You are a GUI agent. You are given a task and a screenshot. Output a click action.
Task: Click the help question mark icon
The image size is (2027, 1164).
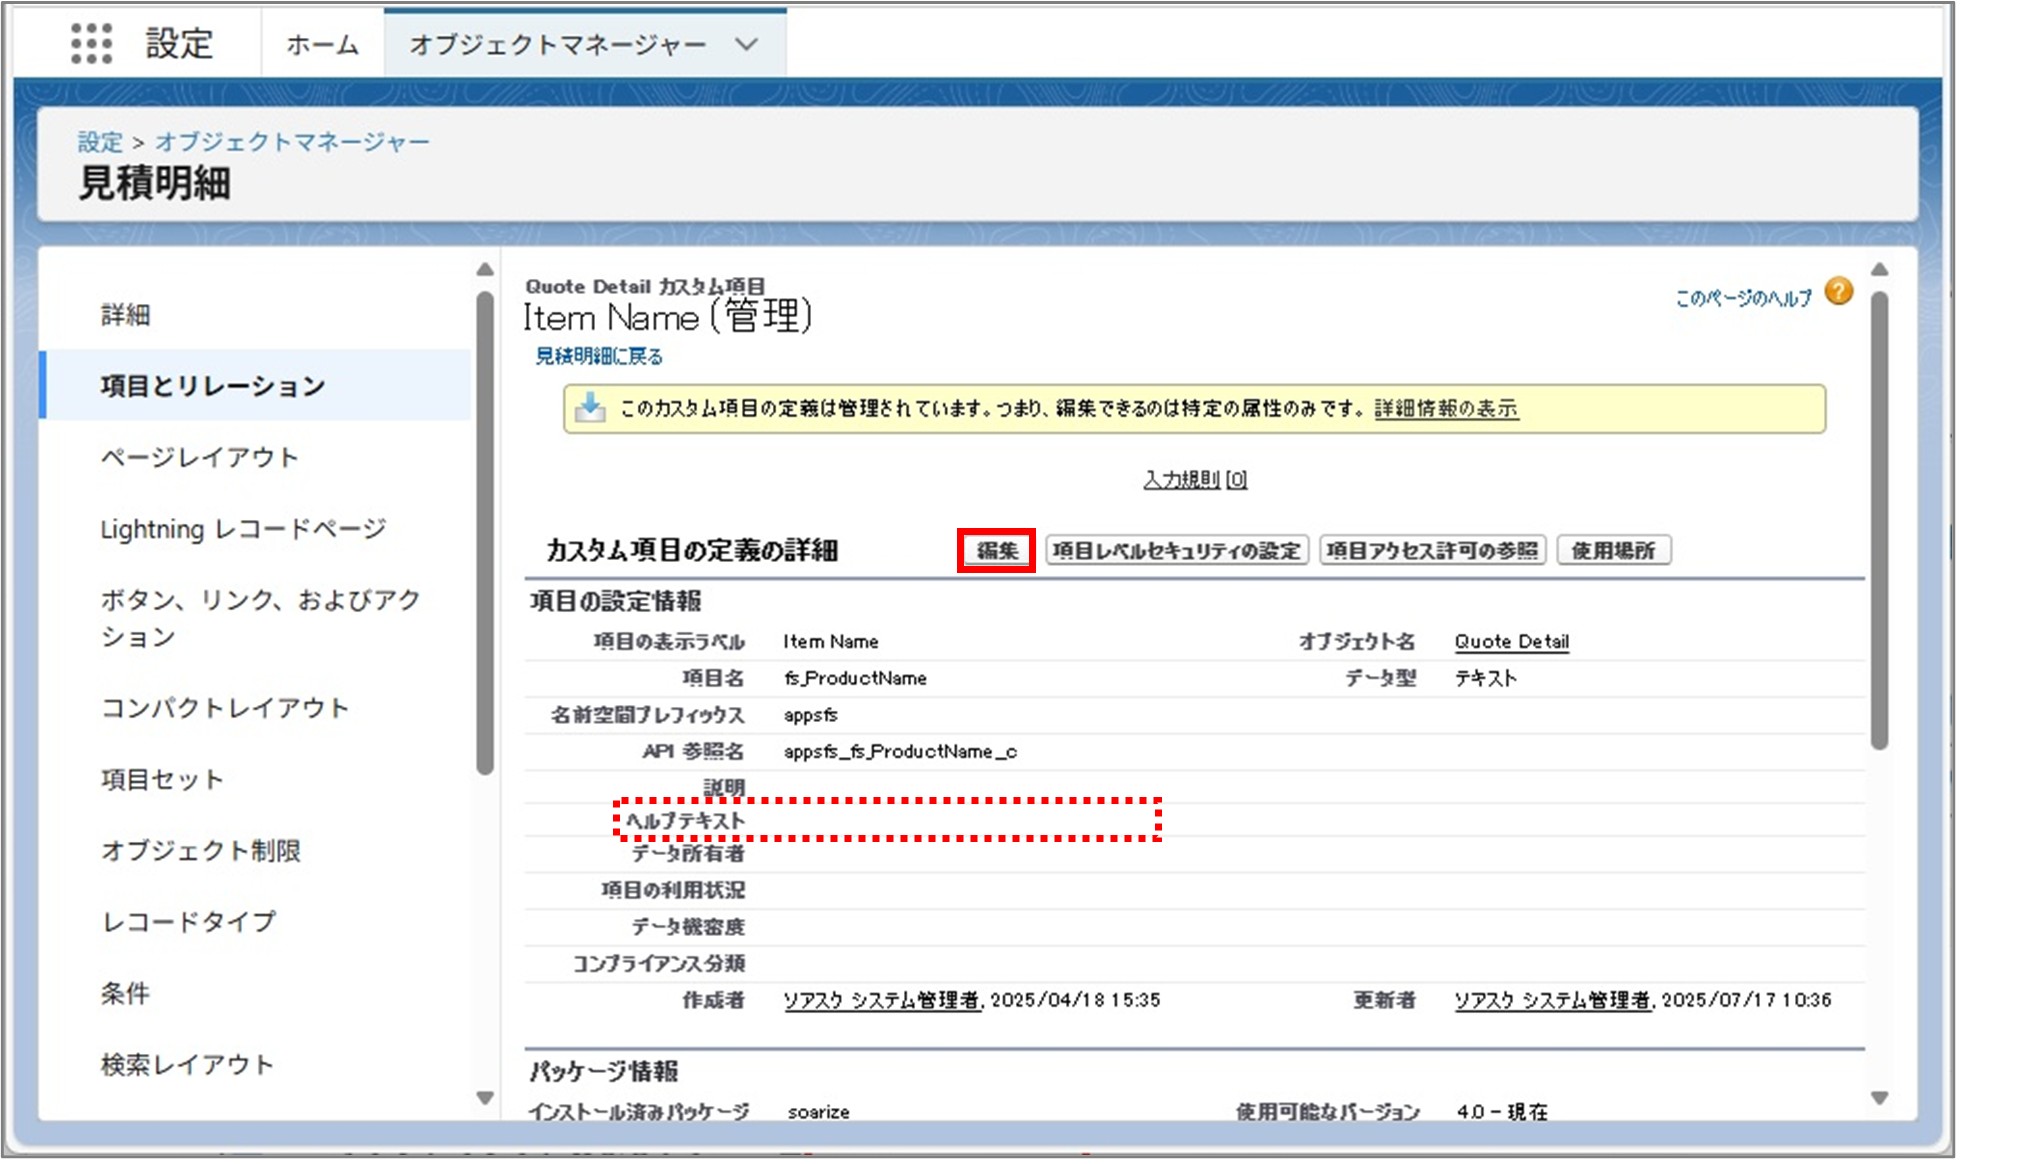(x=1840, y=292)
